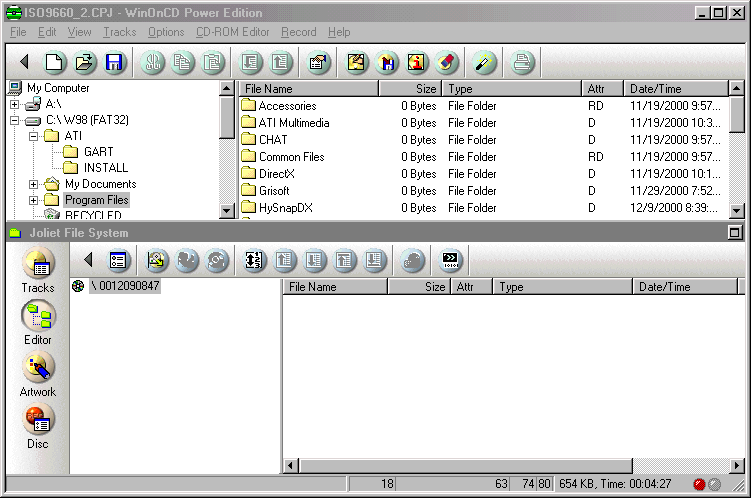Expand the Program Files folder node
The image size is (751, 498).
[x=33, y=200]
